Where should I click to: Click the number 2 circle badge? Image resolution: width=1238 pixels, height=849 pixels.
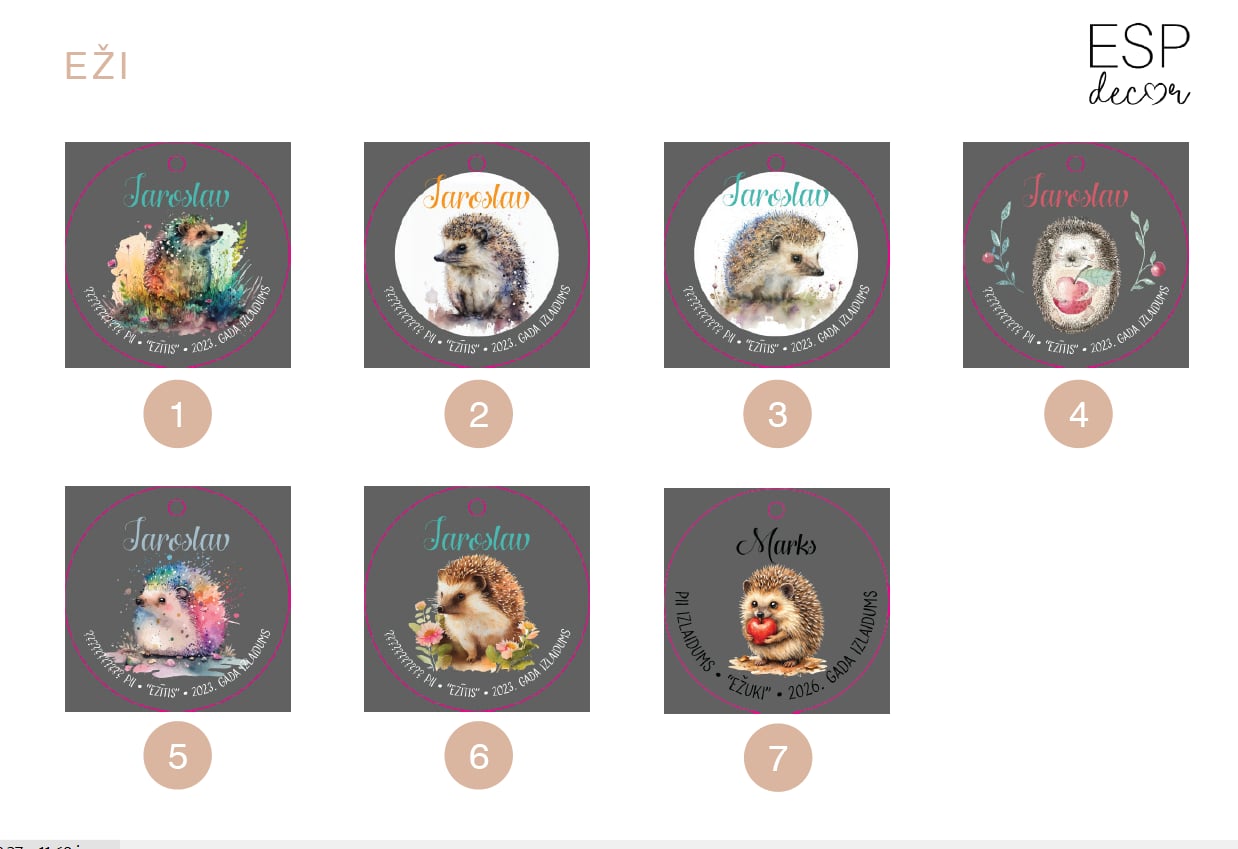pos(478,414)
